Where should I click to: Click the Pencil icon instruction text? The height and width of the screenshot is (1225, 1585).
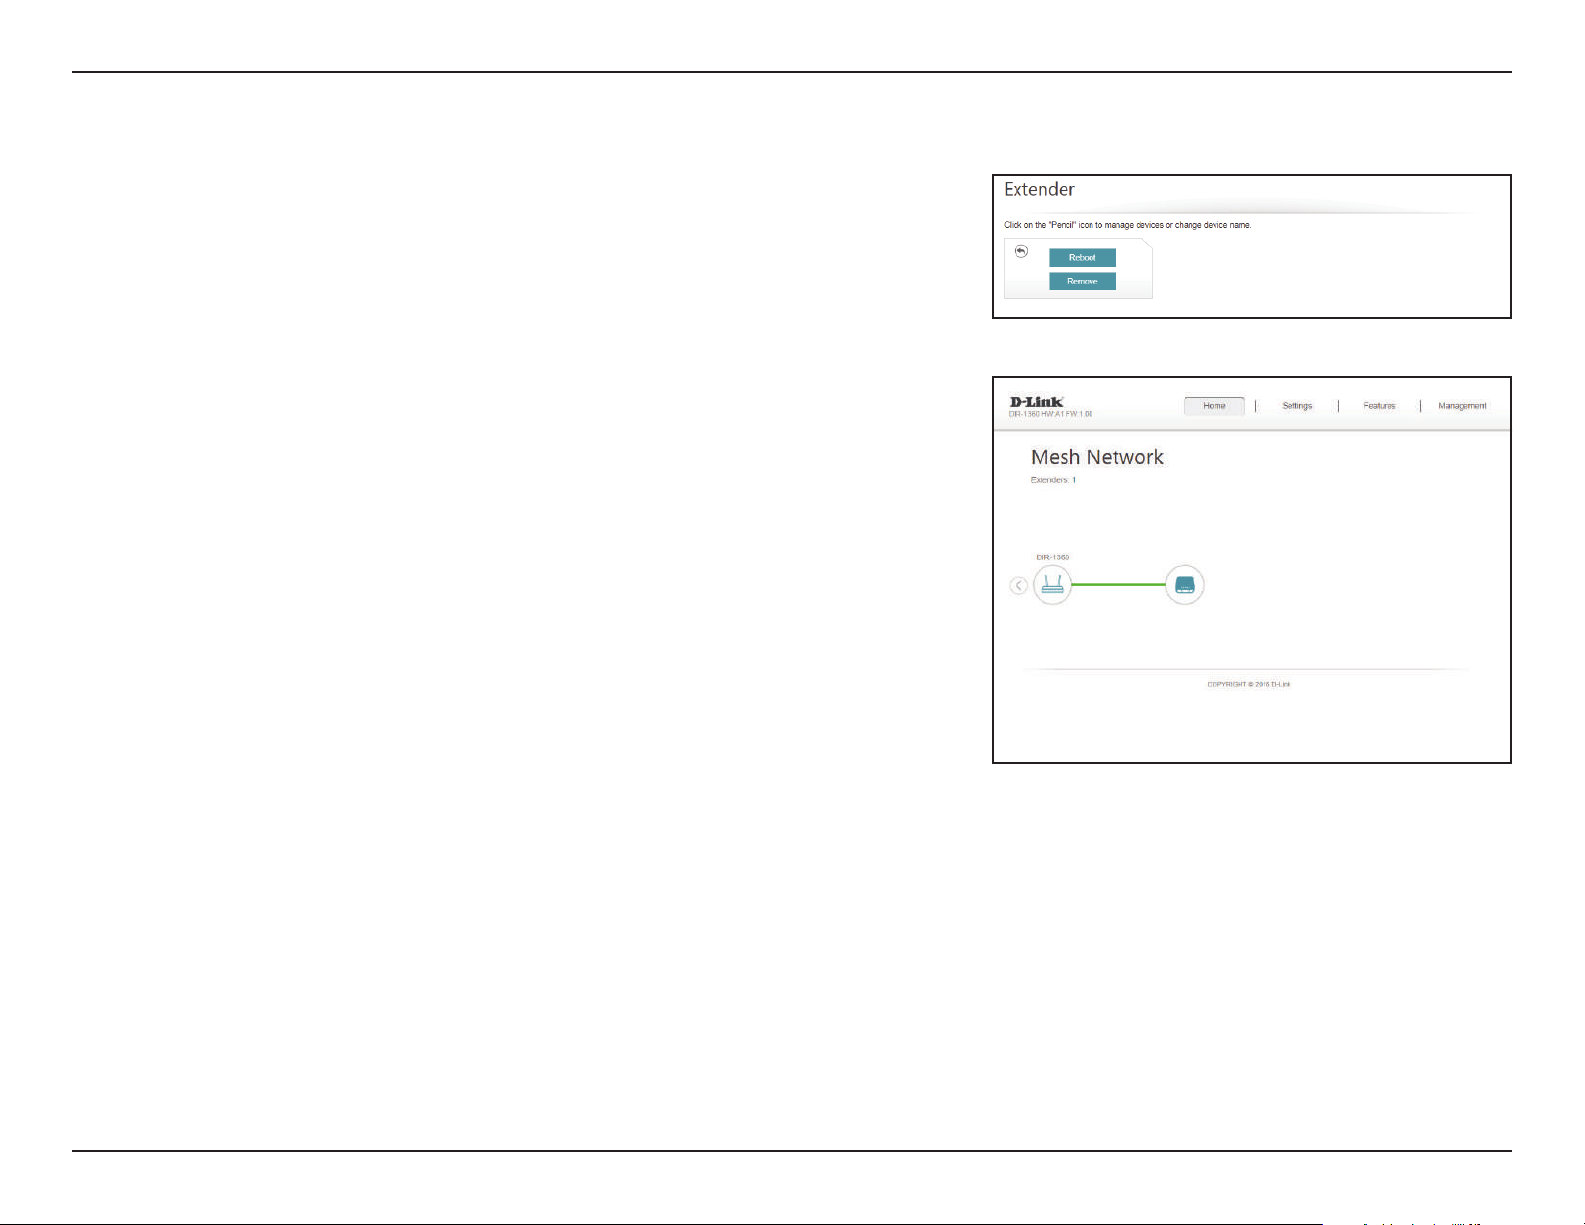1128,225
